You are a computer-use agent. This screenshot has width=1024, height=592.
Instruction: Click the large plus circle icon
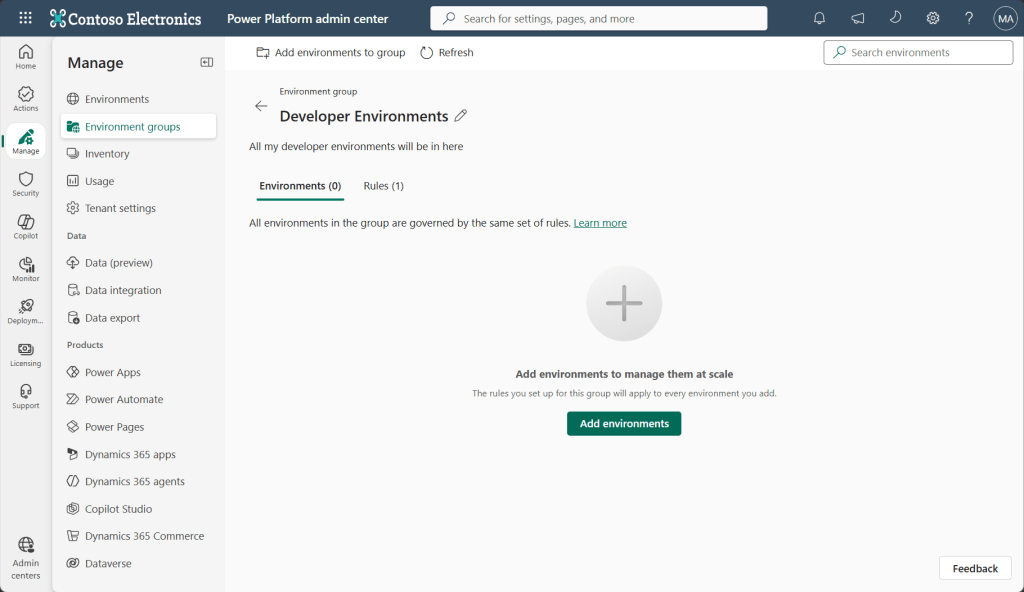pyautogui.click(x=624, y=303)
